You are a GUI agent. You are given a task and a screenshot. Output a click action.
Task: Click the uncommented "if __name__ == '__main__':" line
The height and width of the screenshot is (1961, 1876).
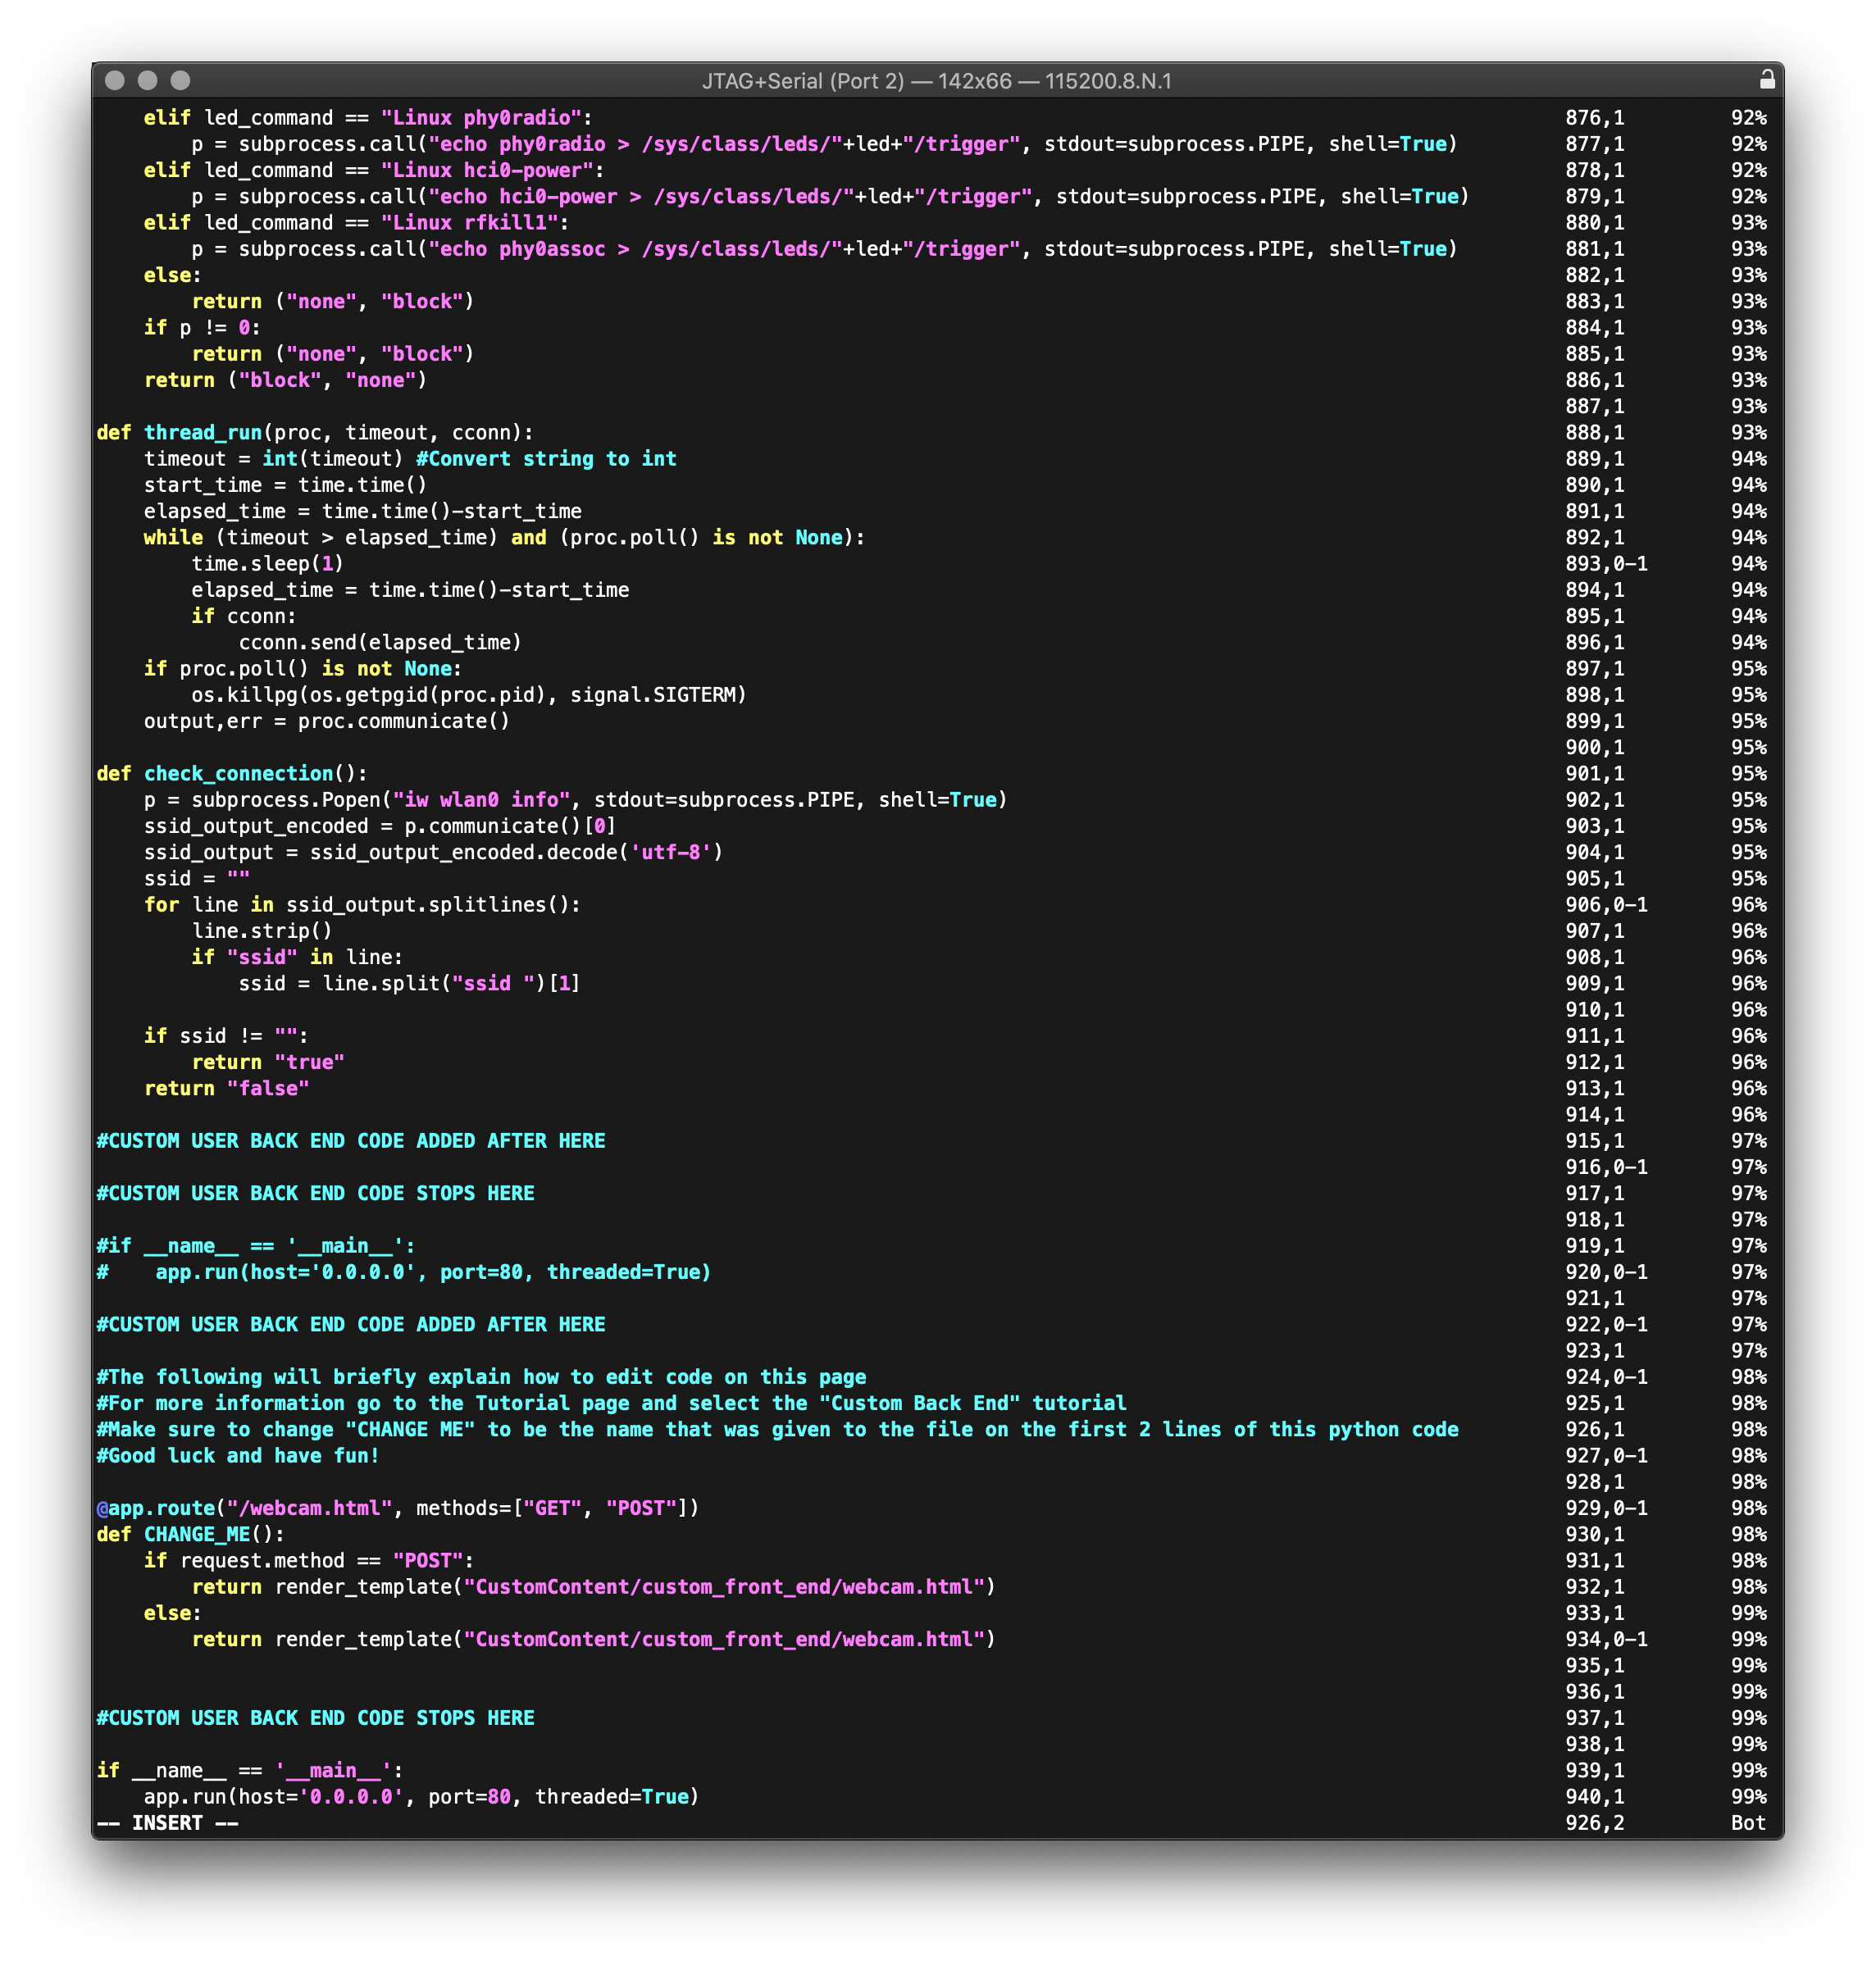pyautogui.click(x=250, y=1771)
